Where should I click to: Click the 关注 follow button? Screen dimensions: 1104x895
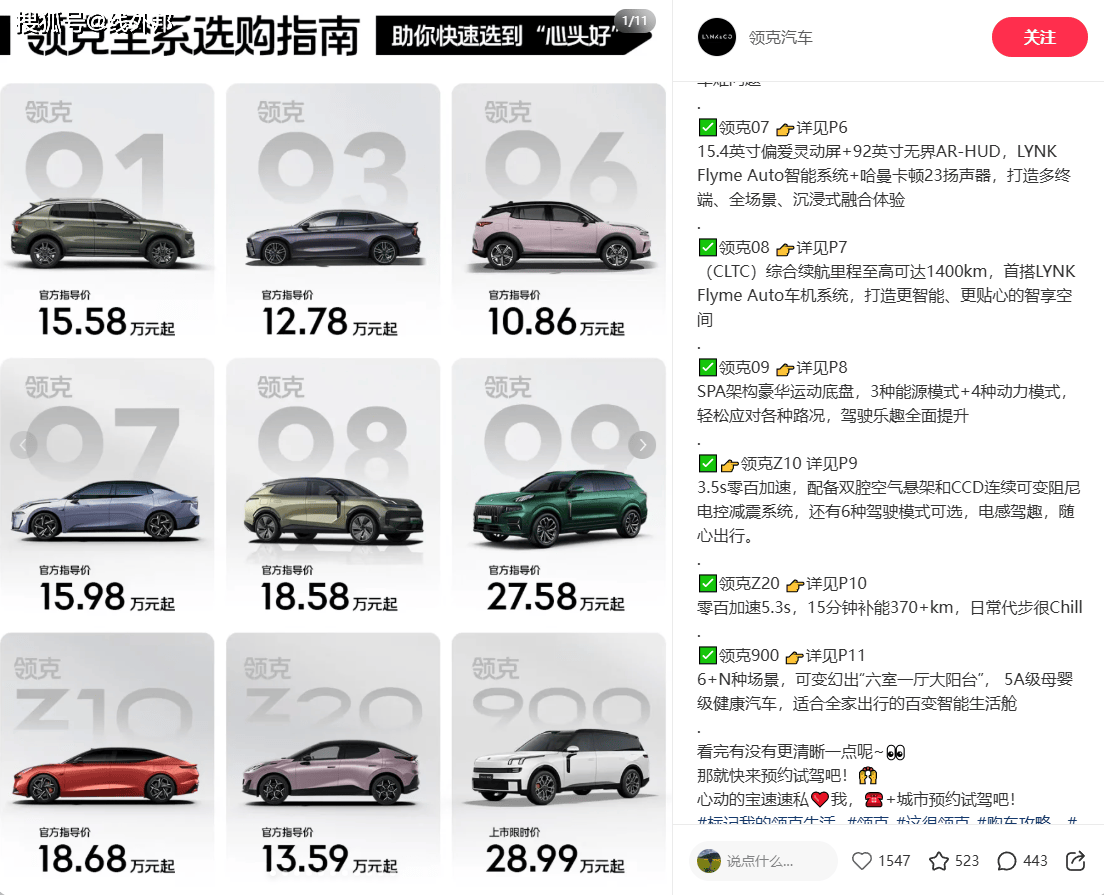pos(1039,37)
